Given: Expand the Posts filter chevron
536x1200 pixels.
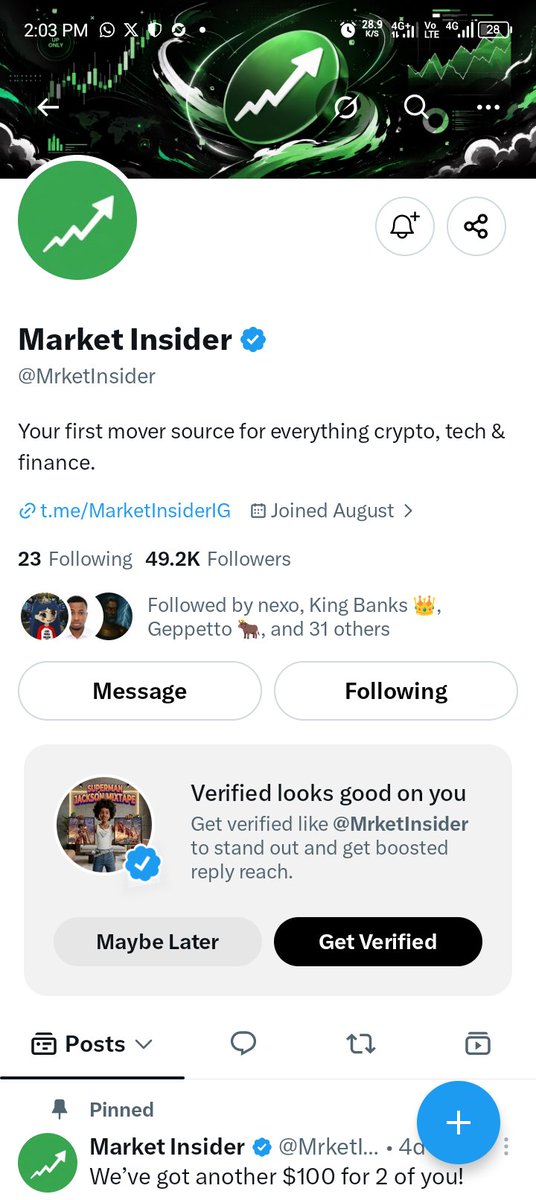Looking at the screenshot, I should click(143, 1044).
